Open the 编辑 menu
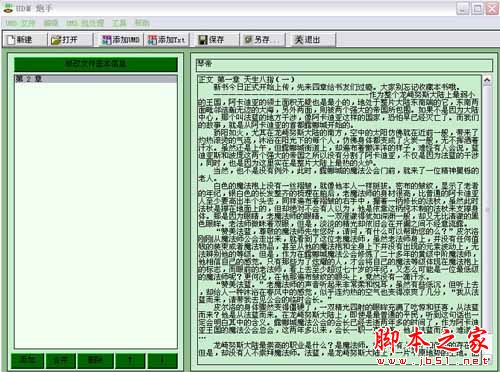Image resolution: width=500 pixels, height=372 pixels. pos(51,23)
